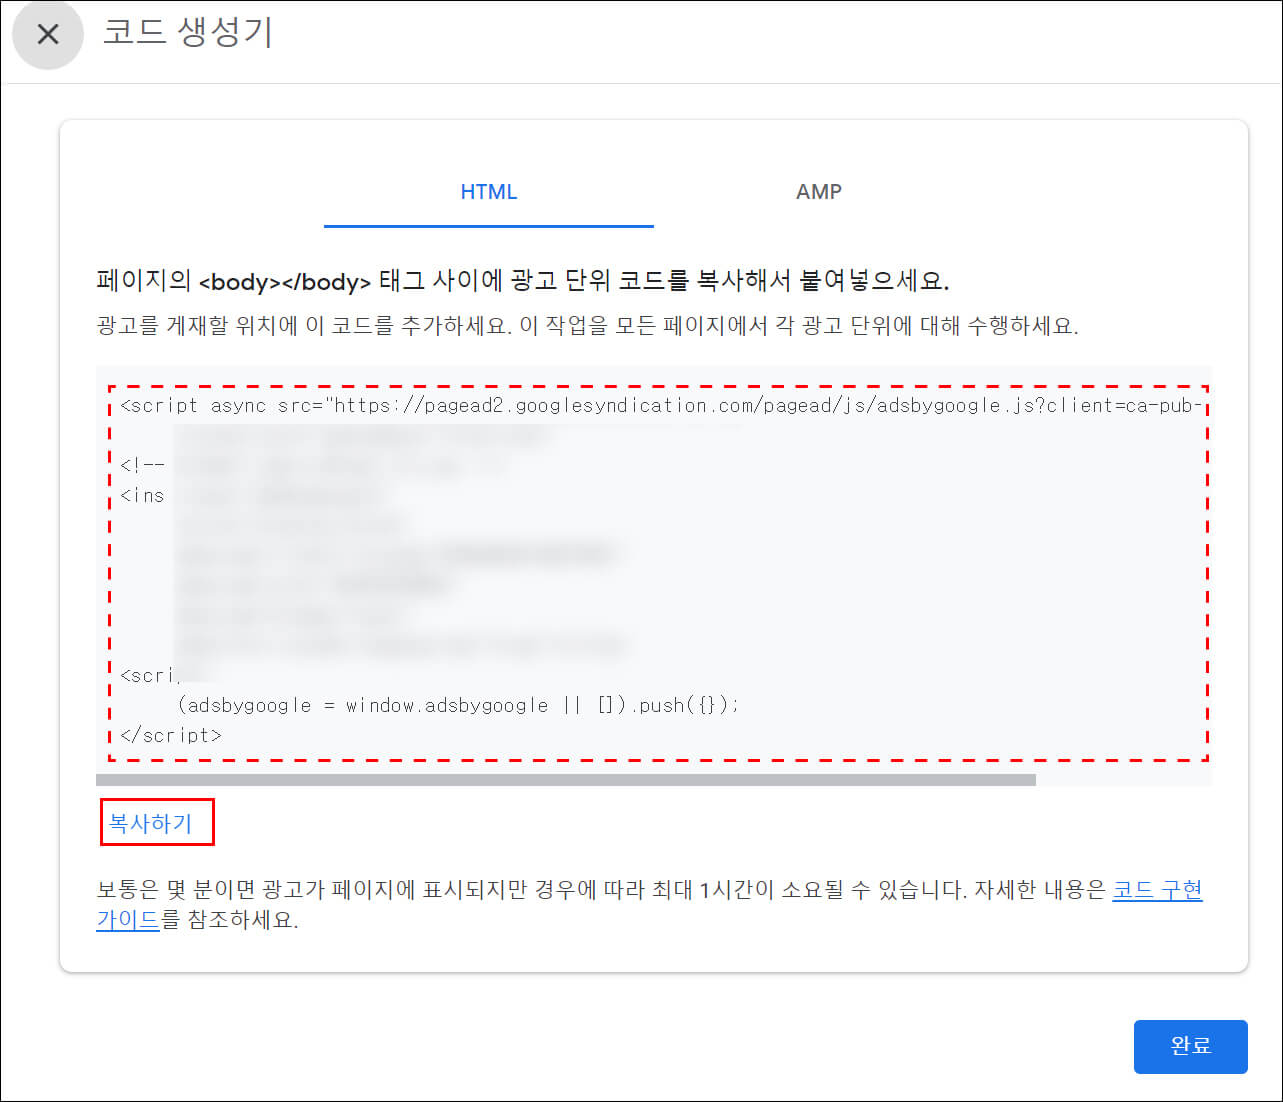The height and width of the screenshot is (1102, 1283).
Task: Click the <ins code line
Action: pyautogui.click(x=142, y=495)
